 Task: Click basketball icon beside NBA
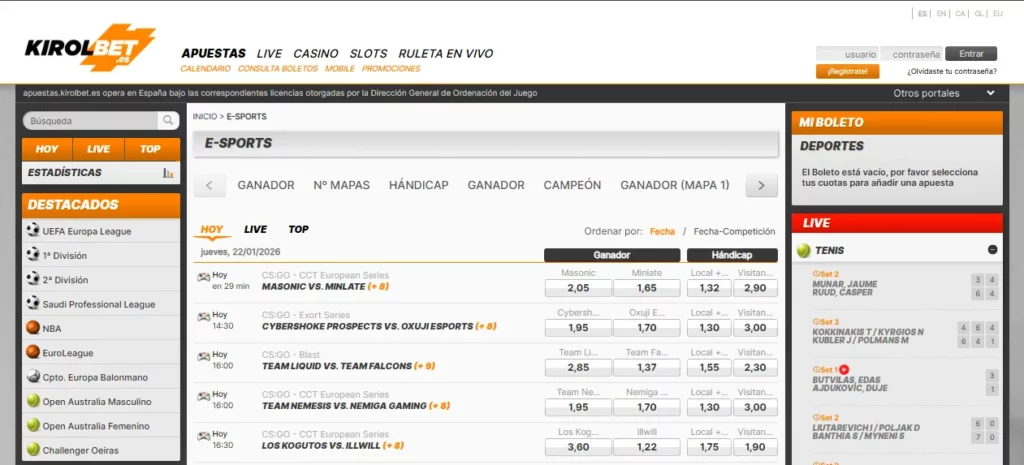point(33,328)
